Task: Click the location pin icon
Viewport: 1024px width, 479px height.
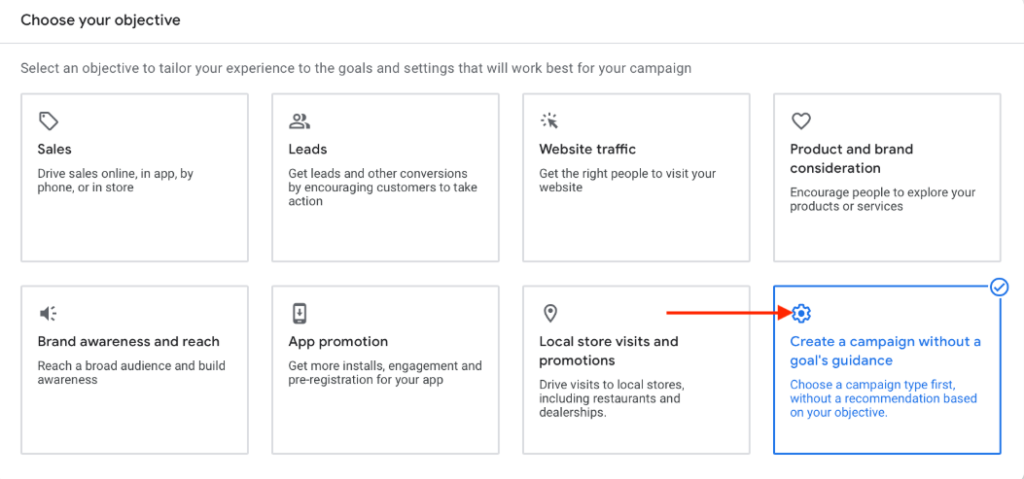Action: click(550, 314)
